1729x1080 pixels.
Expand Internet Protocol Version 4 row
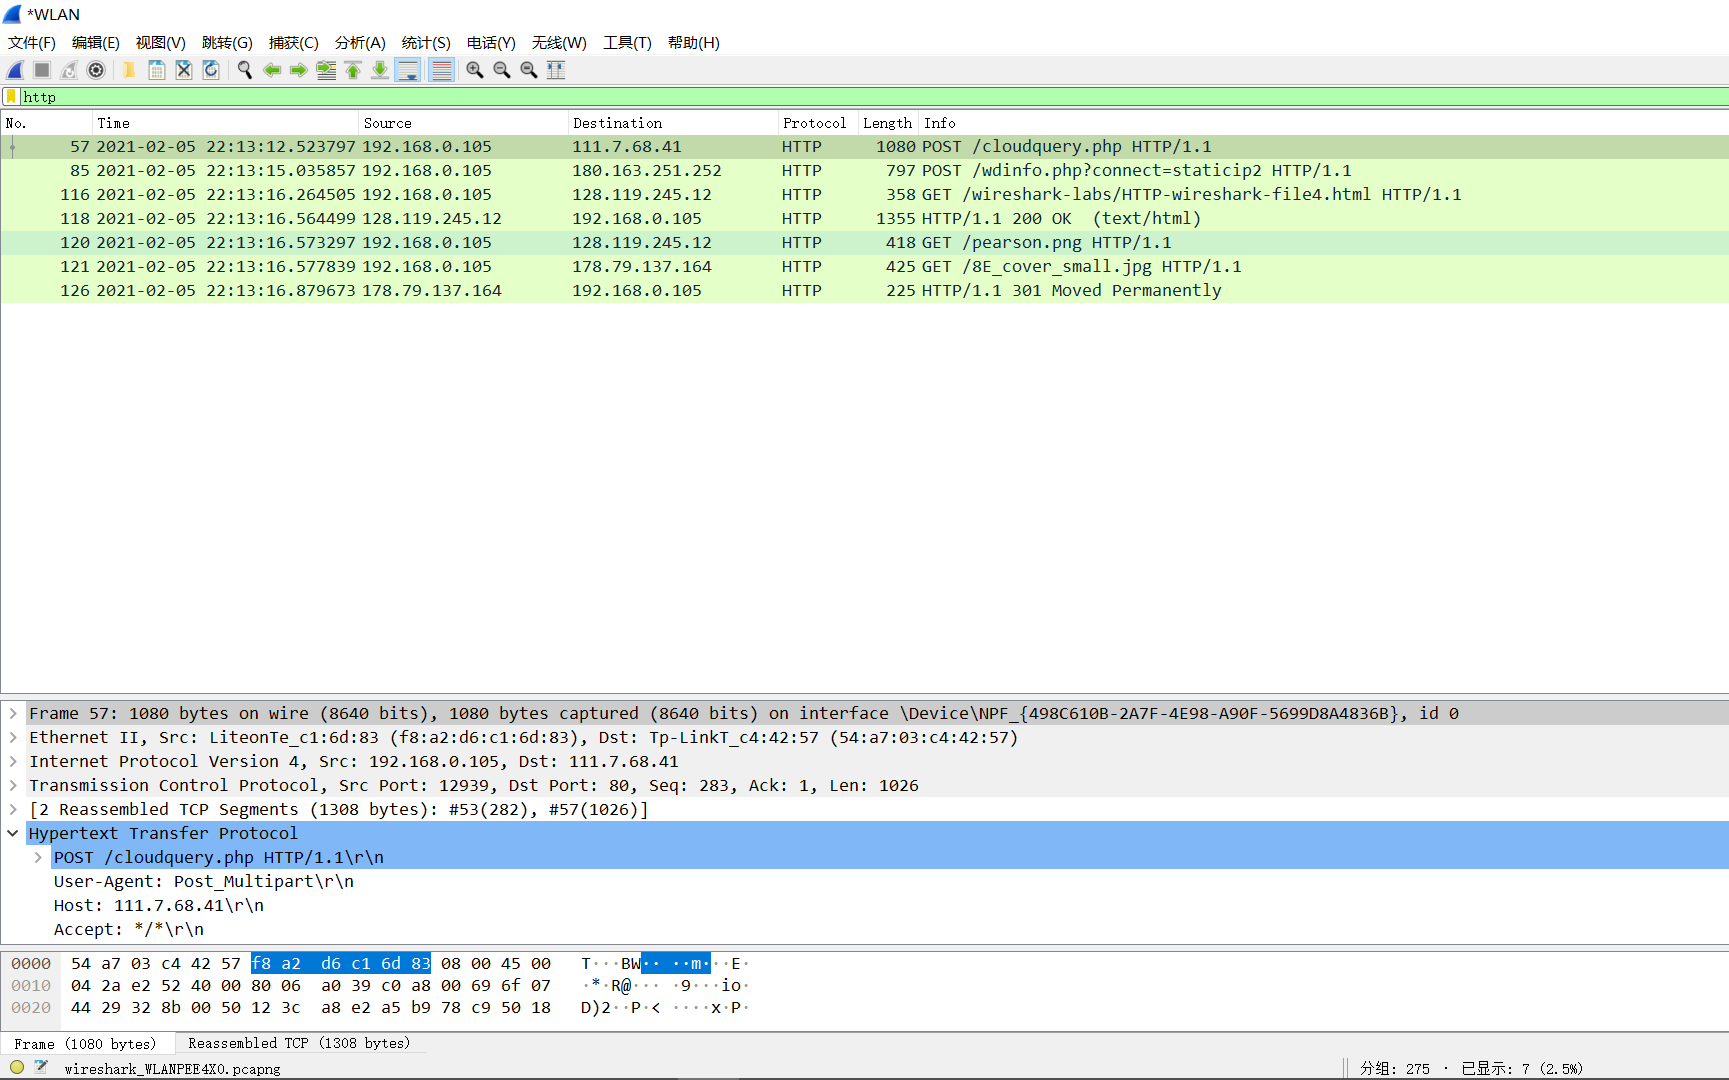pyautogui.click(x=13, y=761)
